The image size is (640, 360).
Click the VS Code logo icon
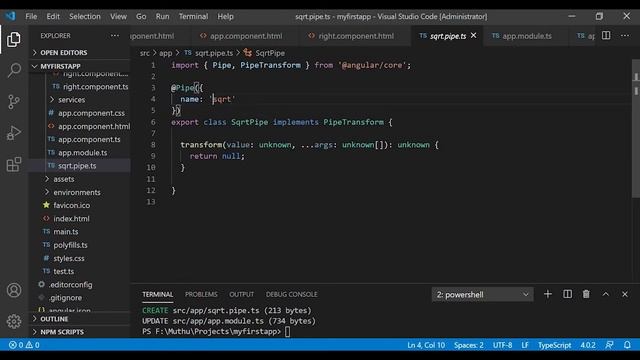click(x=10, y=16)
